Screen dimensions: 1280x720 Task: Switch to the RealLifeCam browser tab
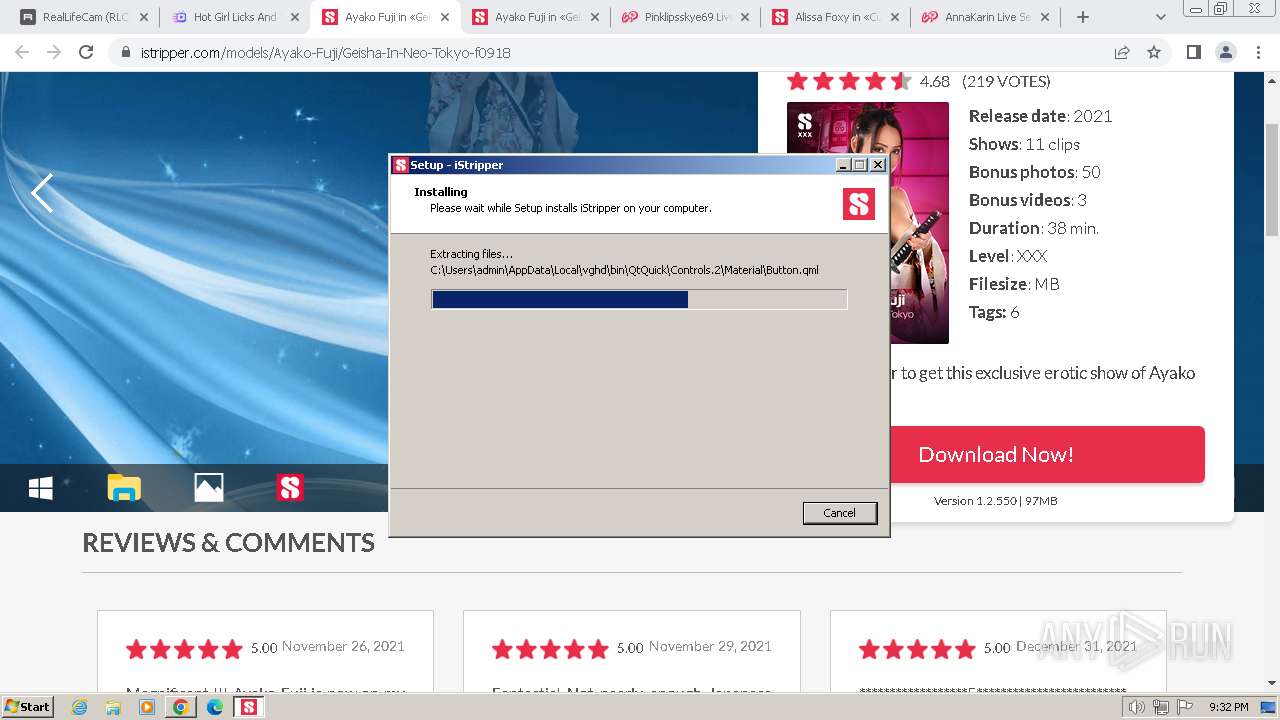tap(85, 17)
